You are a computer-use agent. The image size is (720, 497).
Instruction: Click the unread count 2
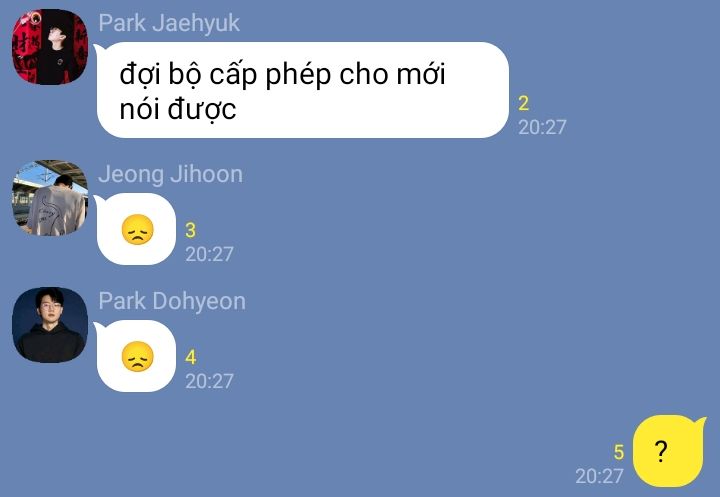point(523,103)
